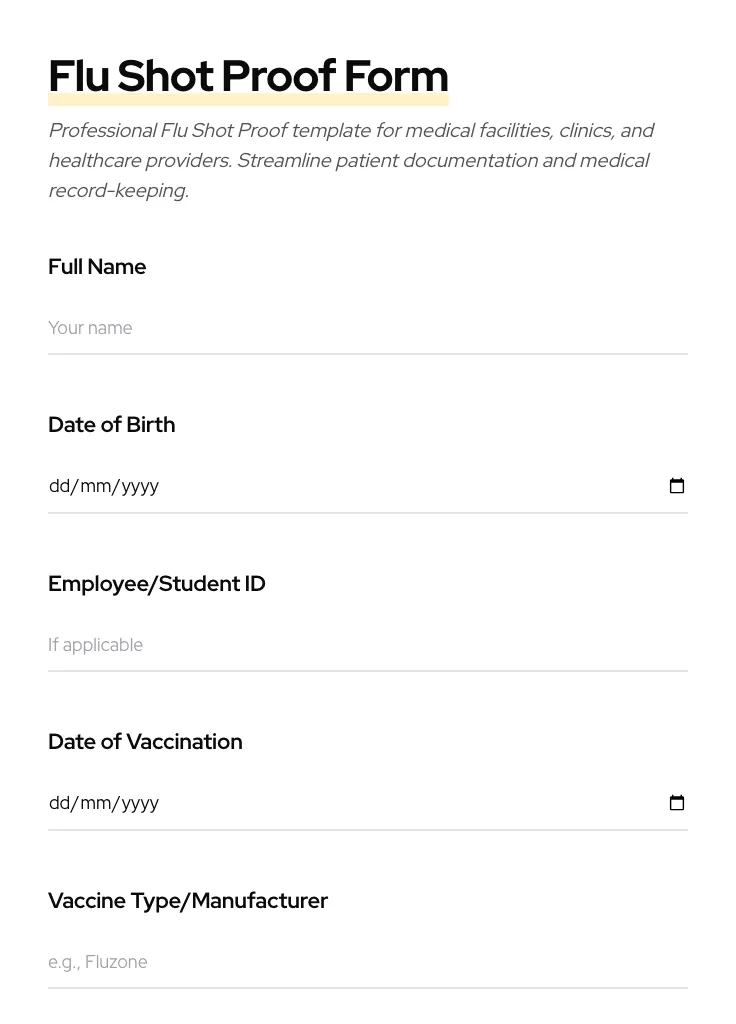Click the Vaccine Type/Manufacturer label
736x1024 pixels.
pos(188,901)
